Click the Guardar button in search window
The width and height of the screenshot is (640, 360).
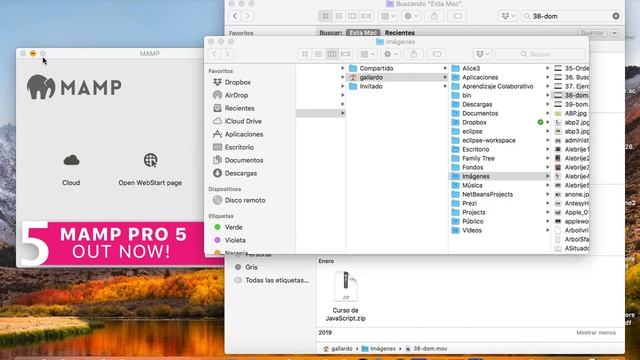pyautogui.click(x=592, y=33)
